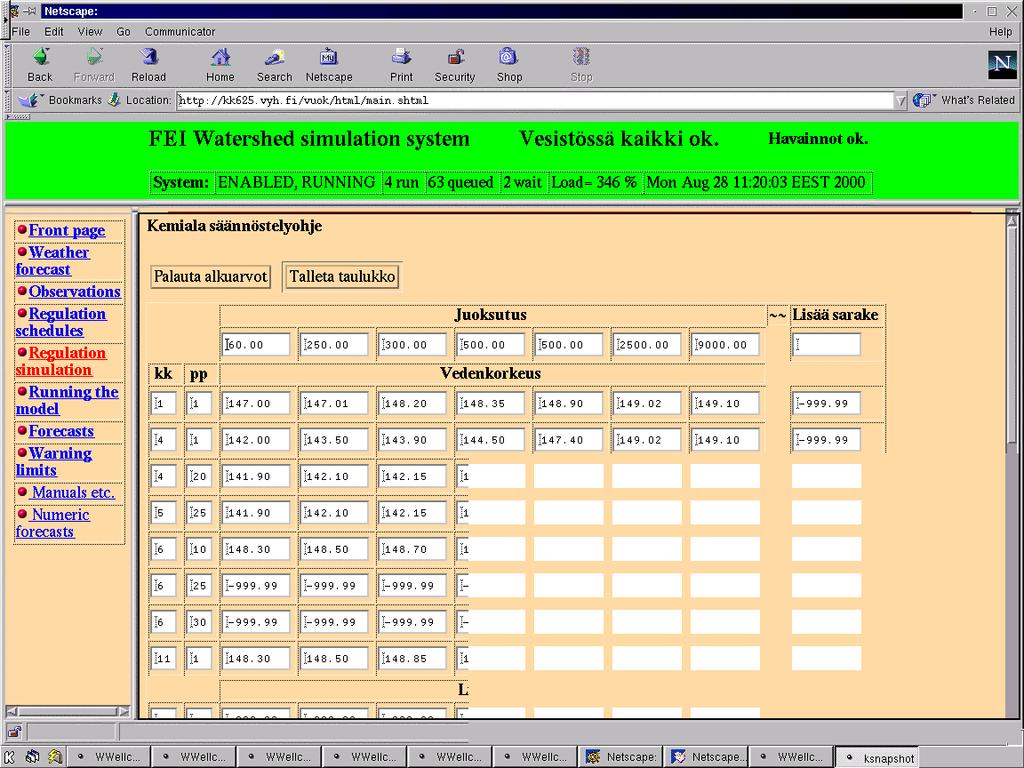Click the empty Lisää sarake field
The image size is (1024, 768).
coord(826,345)
